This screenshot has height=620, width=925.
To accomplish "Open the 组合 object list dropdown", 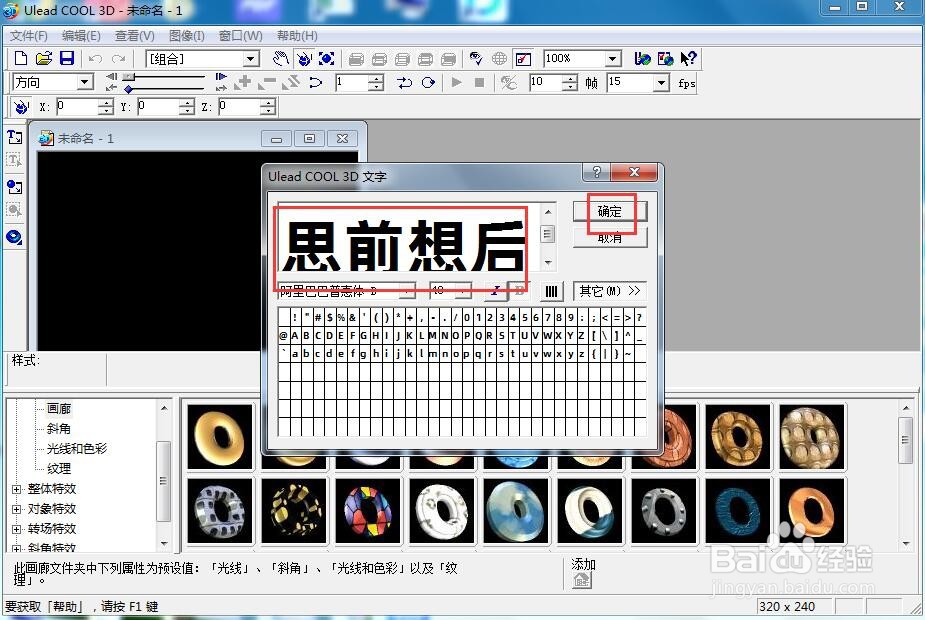I will coord(251,59).
